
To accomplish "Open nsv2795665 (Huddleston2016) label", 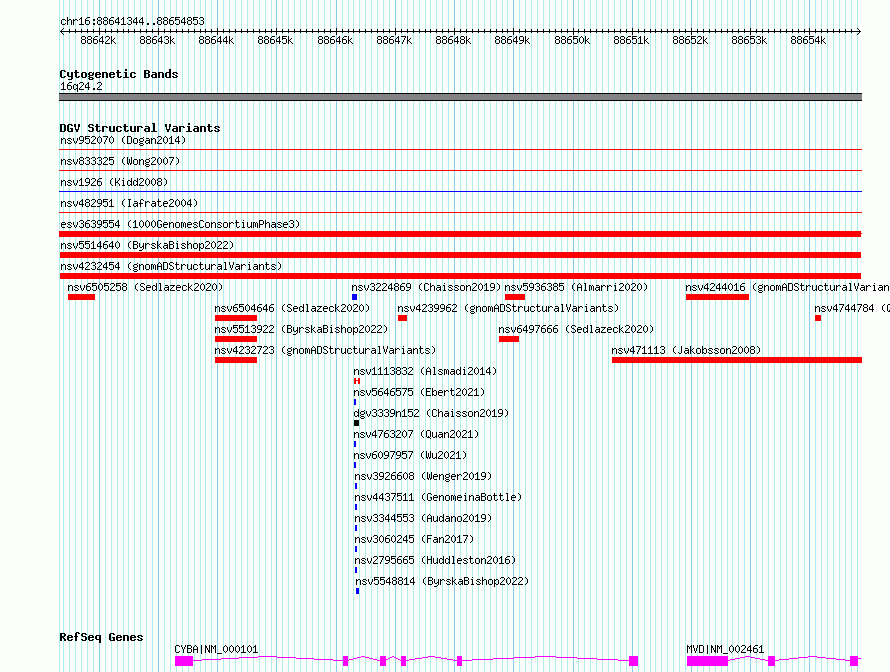I will (435, 560).
